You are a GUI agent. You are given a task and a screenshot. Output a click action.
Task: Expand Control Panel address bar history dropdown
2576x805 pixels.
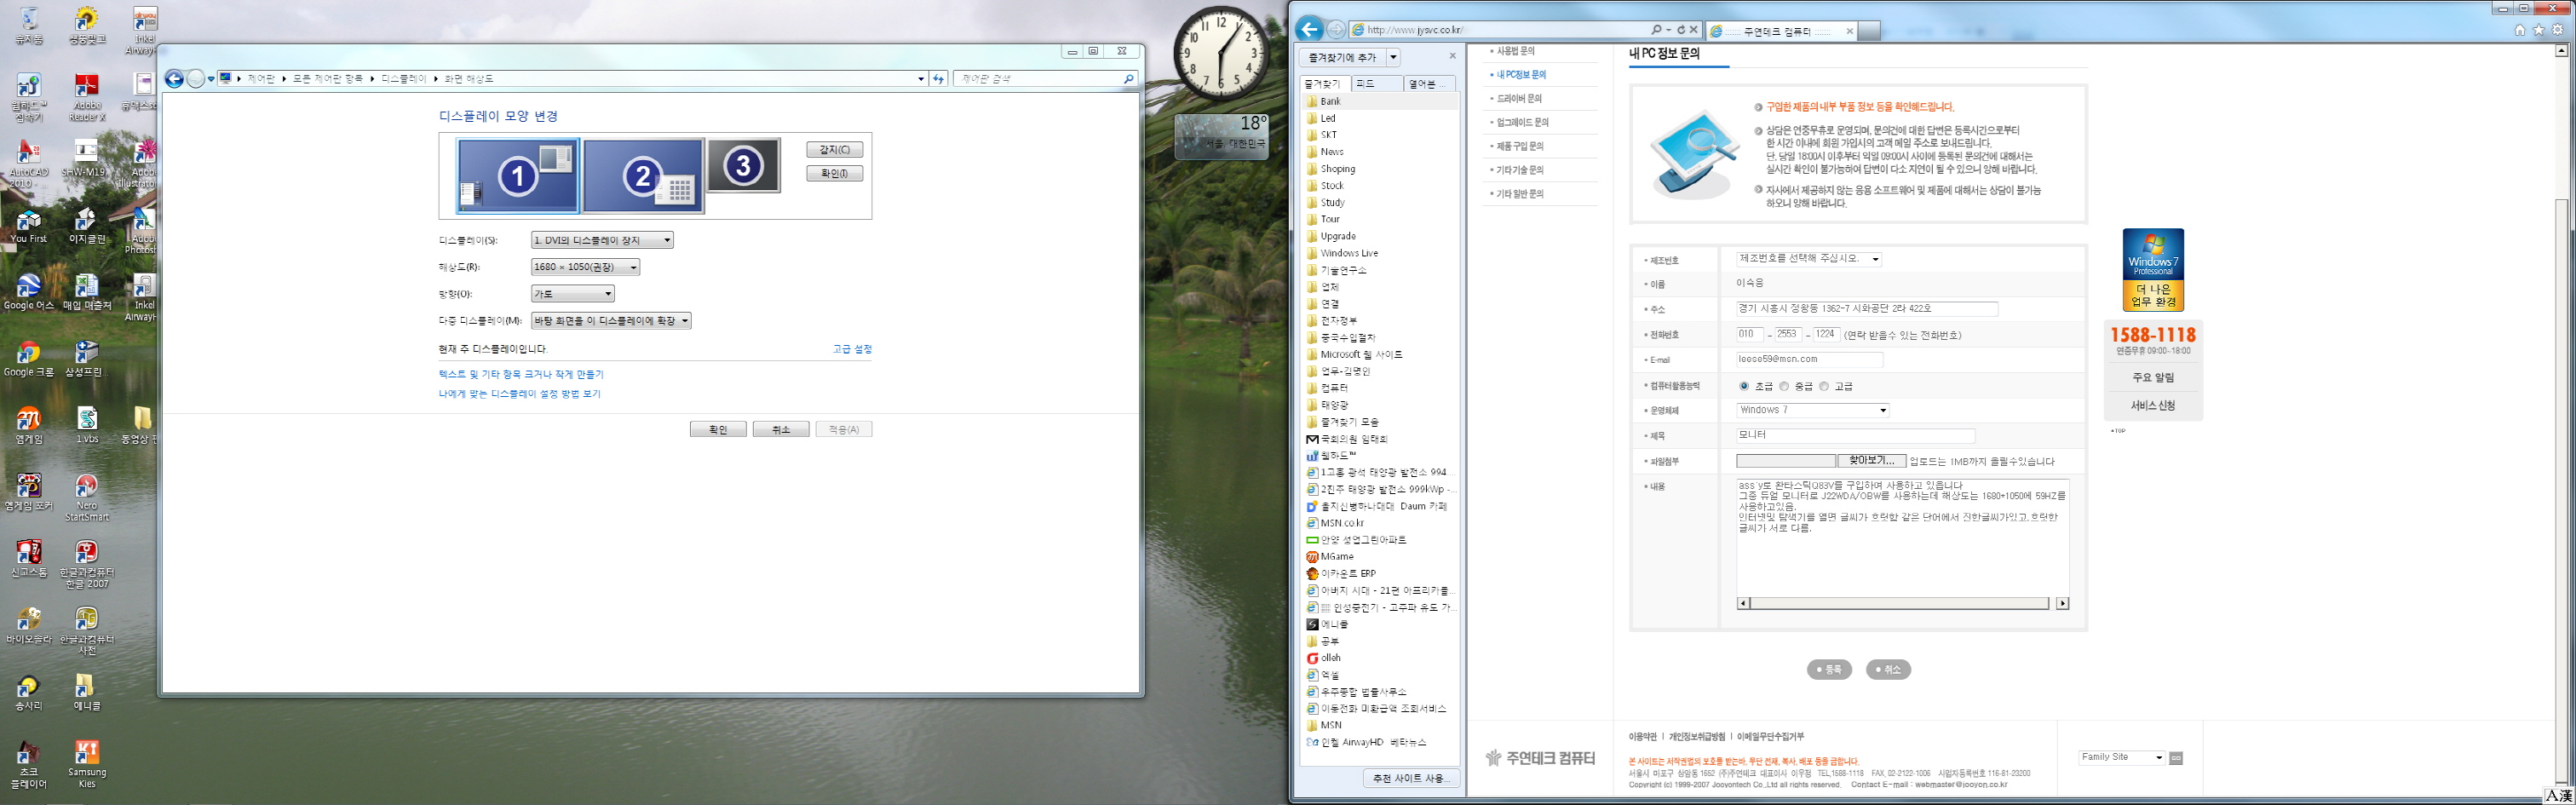921,78
